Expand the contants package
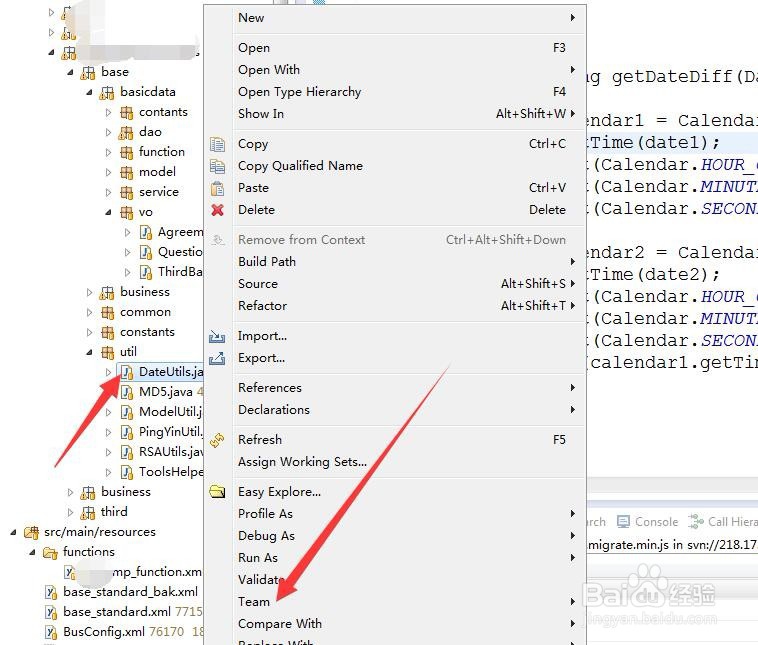758x645 pixels. 108,113
